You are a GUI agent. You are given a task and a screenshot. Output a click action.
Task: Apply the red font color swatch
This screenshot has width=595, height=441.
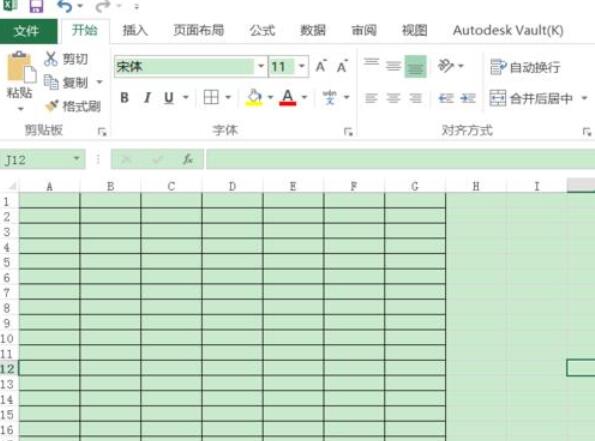pos(288,98)
